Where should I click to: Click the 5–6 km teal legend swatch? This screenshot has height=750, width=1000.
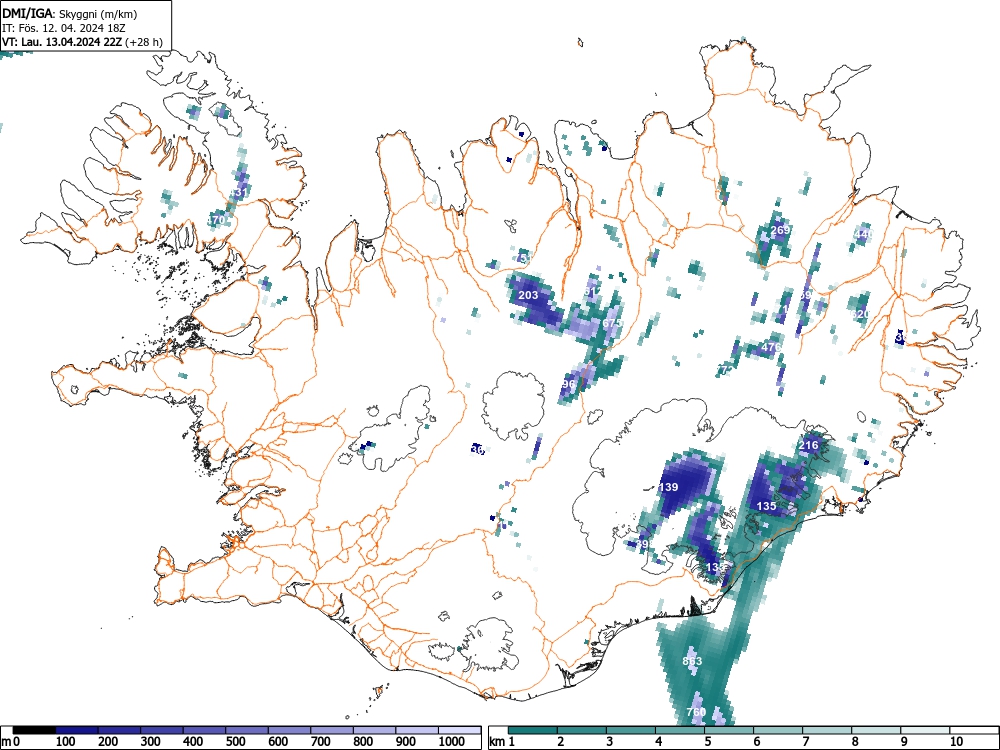pyautogui.click(x=729, y=730)
